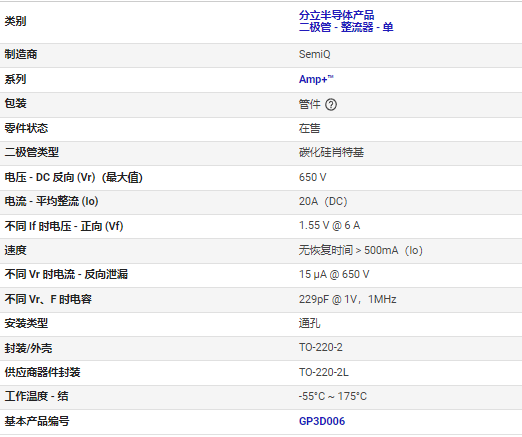Click the TO-220-2L supplier package value
This screenshot has width=522, height=437.
(324, 372)
